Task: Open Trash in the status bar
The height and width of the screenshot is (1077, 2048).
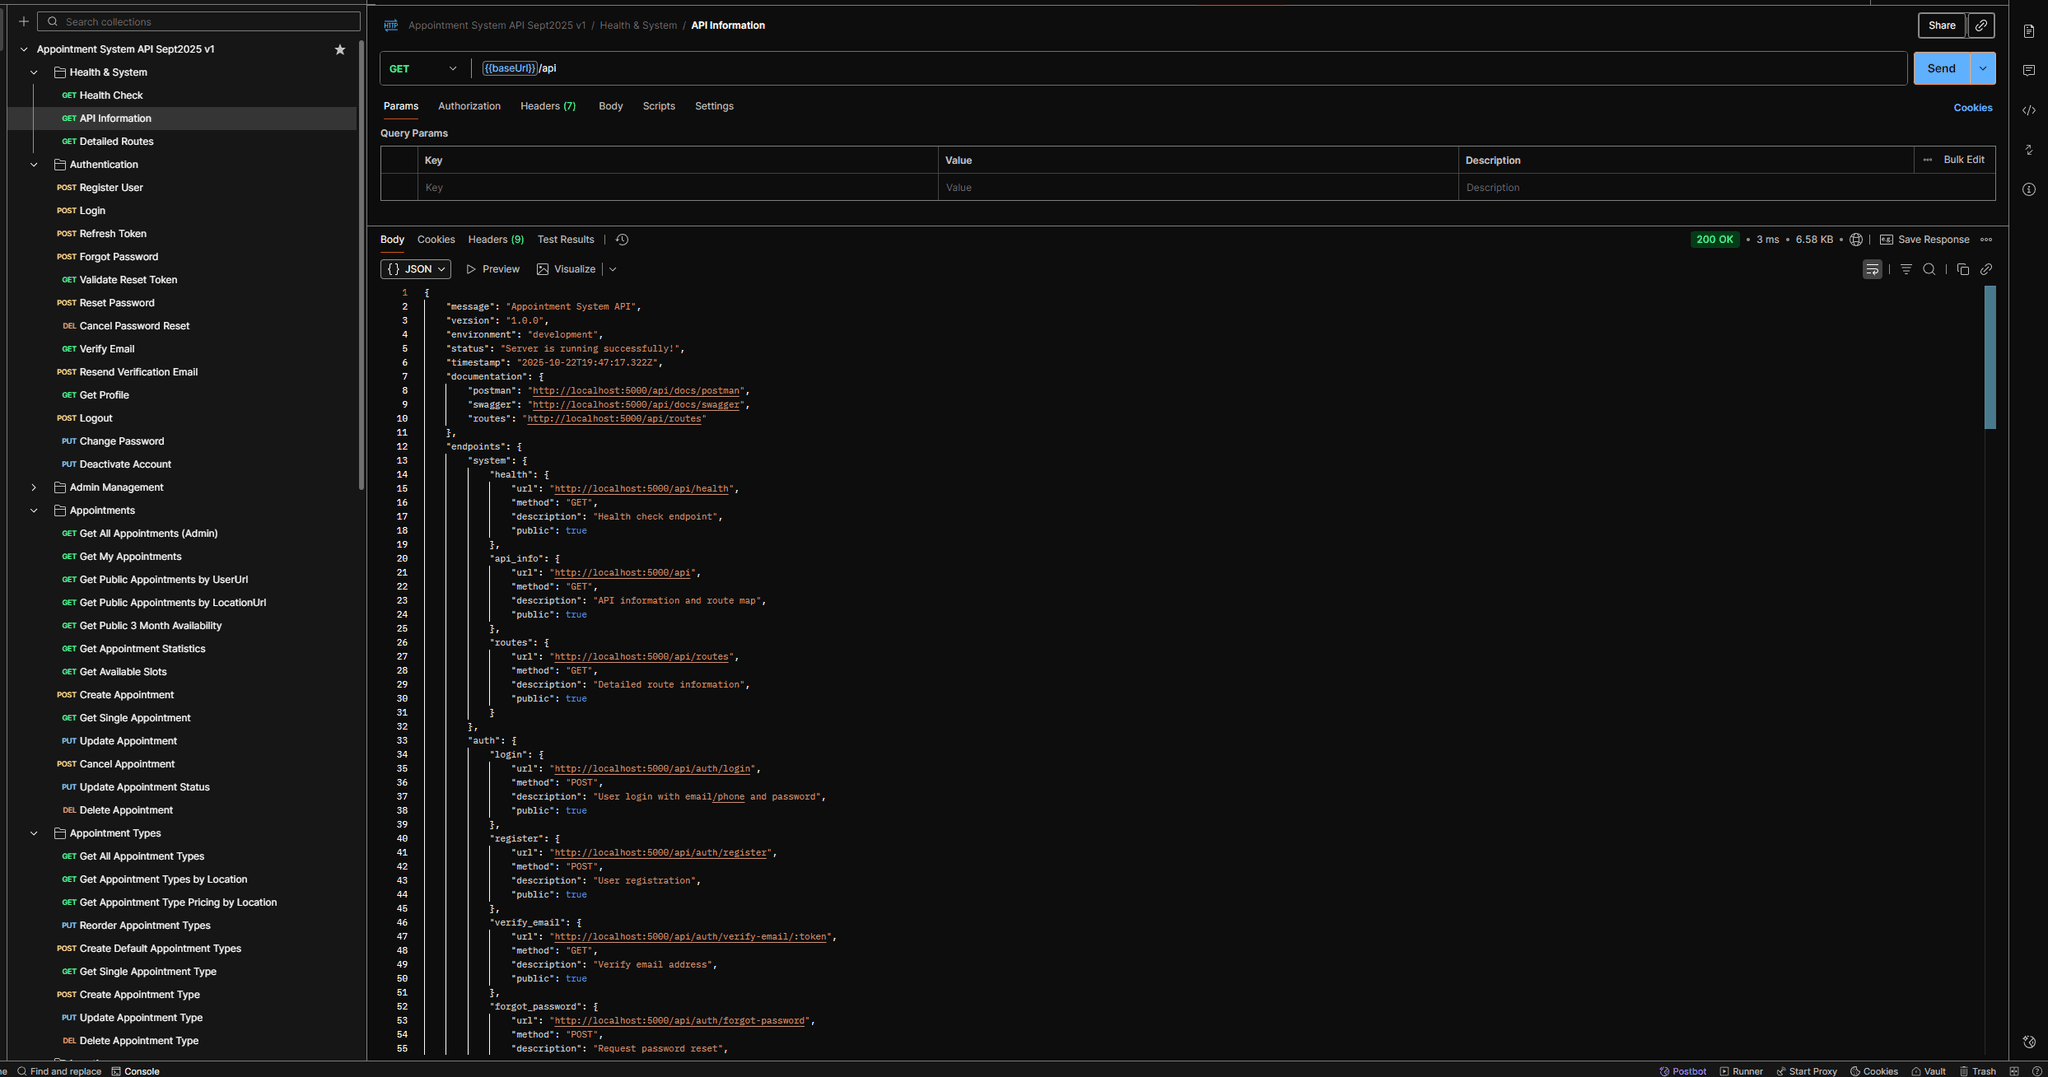Action: [x=1977, y=1071]
